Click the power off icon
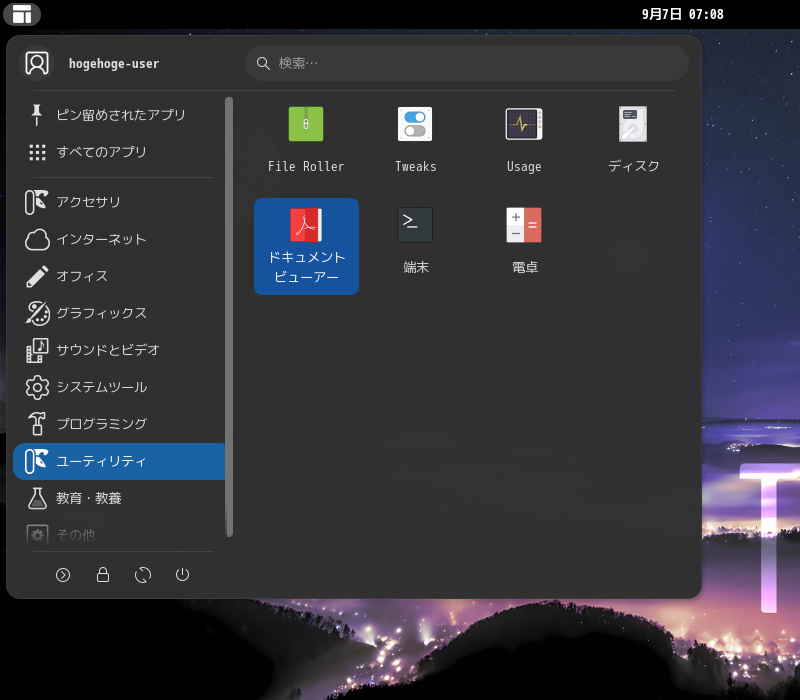800x700 pixels. (183, 575)
